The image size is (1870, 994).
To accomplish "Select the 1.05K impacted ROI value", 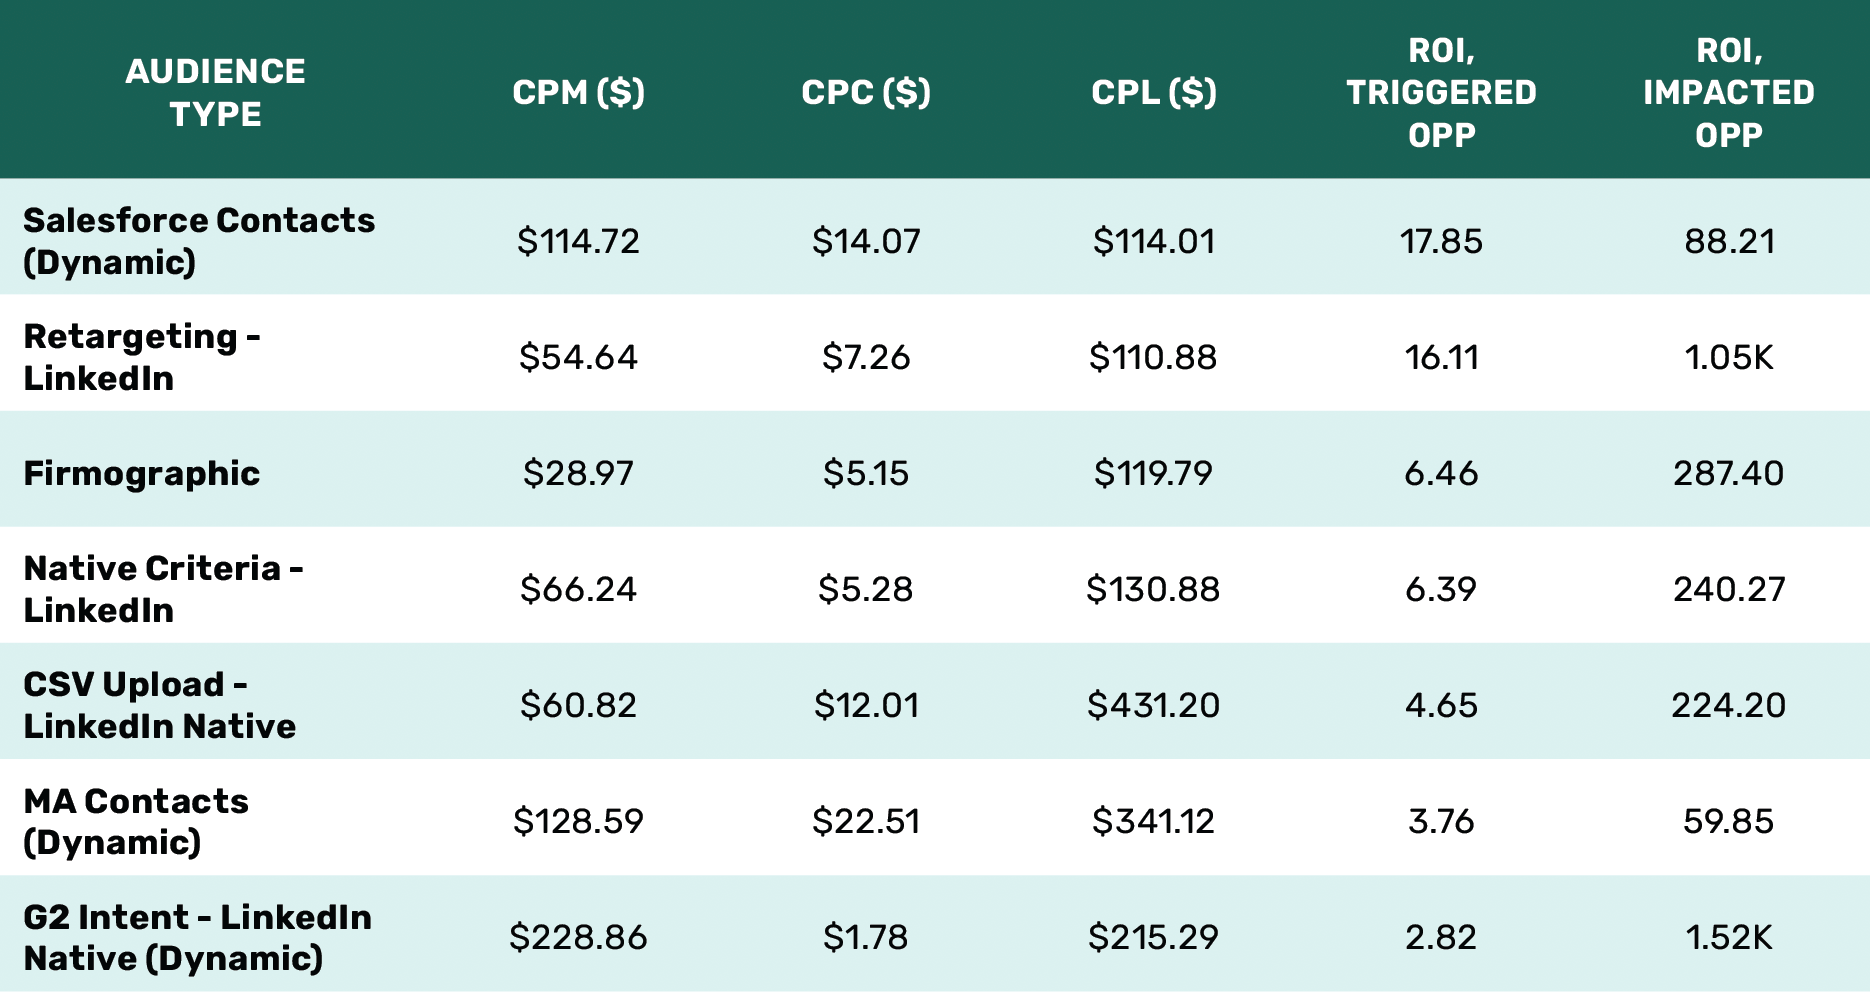I will (1729, 357).
